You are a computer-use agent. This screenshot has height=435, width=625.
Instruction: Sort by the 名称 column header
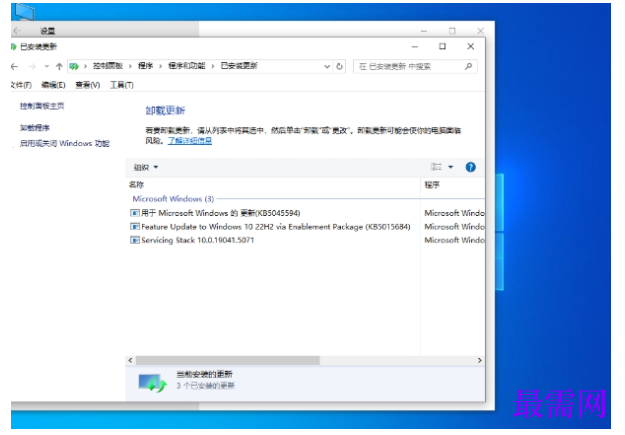(136, 185)
